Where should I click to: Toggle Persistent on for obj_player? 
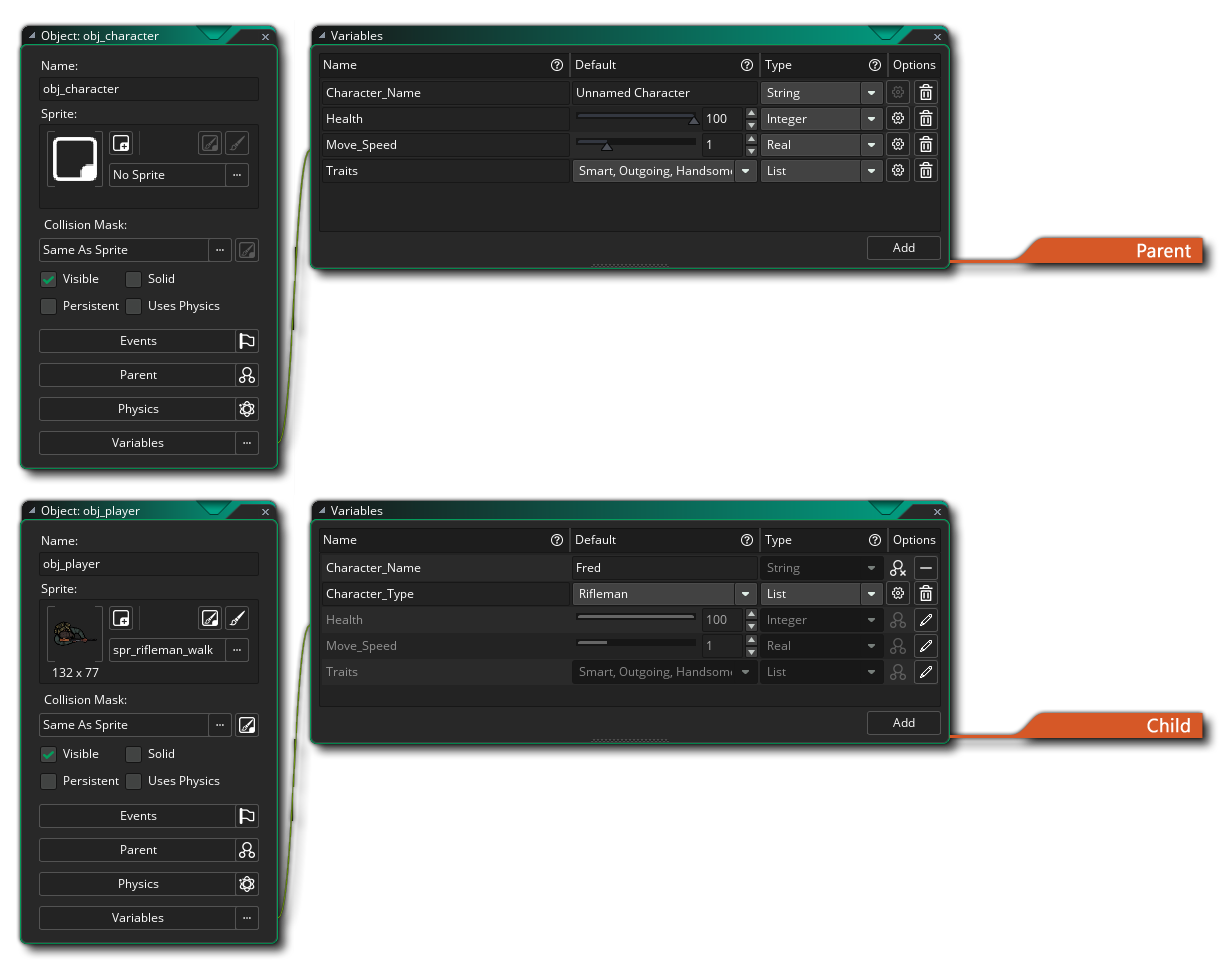coord(49,781)
